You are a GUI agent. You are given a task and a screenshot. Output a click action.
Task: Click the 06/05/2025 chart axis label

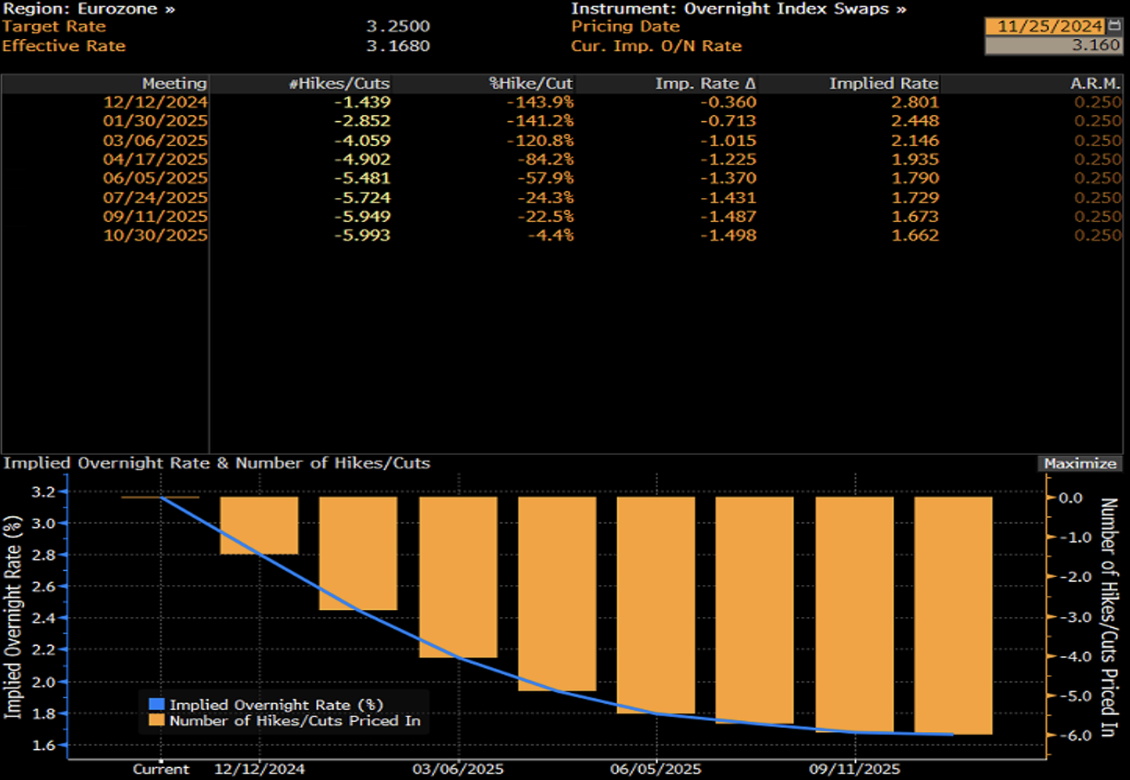pos(656,769)
